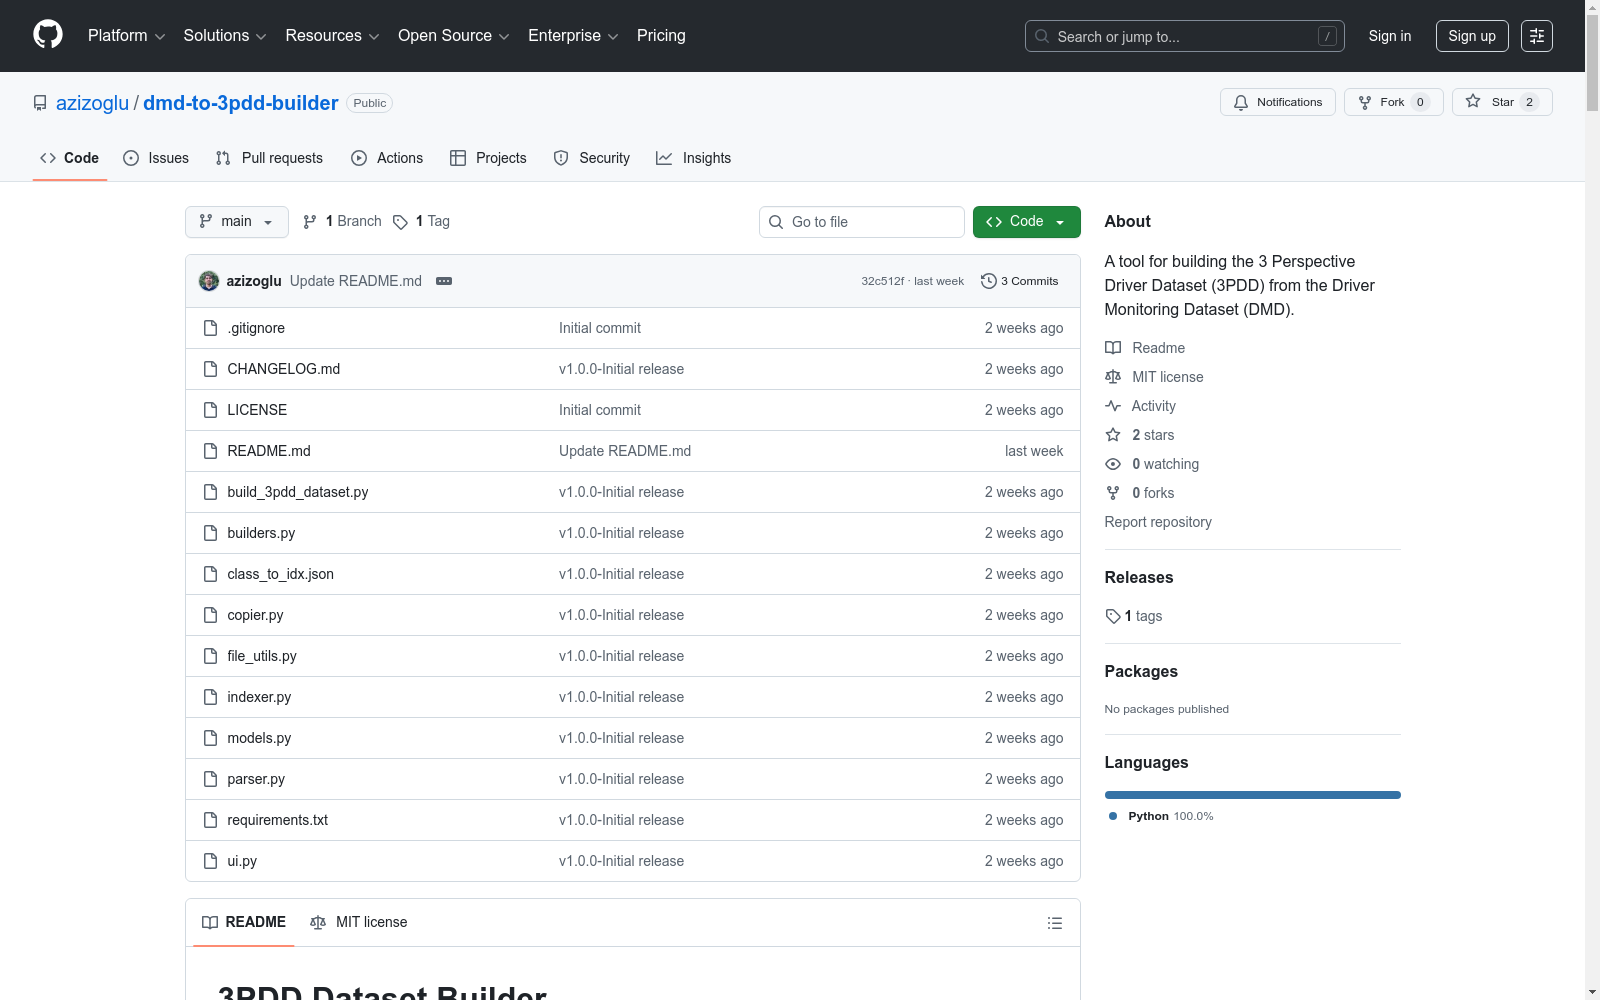Click the Report repository link
Screen dimensions: 1600x1000
click(1158, 522)
